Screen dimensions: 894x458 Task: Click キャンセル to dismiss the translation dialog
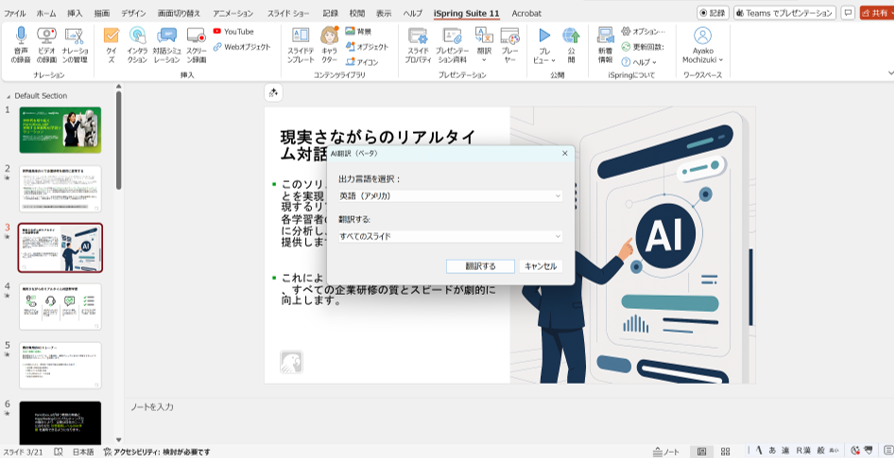point(540,266)
